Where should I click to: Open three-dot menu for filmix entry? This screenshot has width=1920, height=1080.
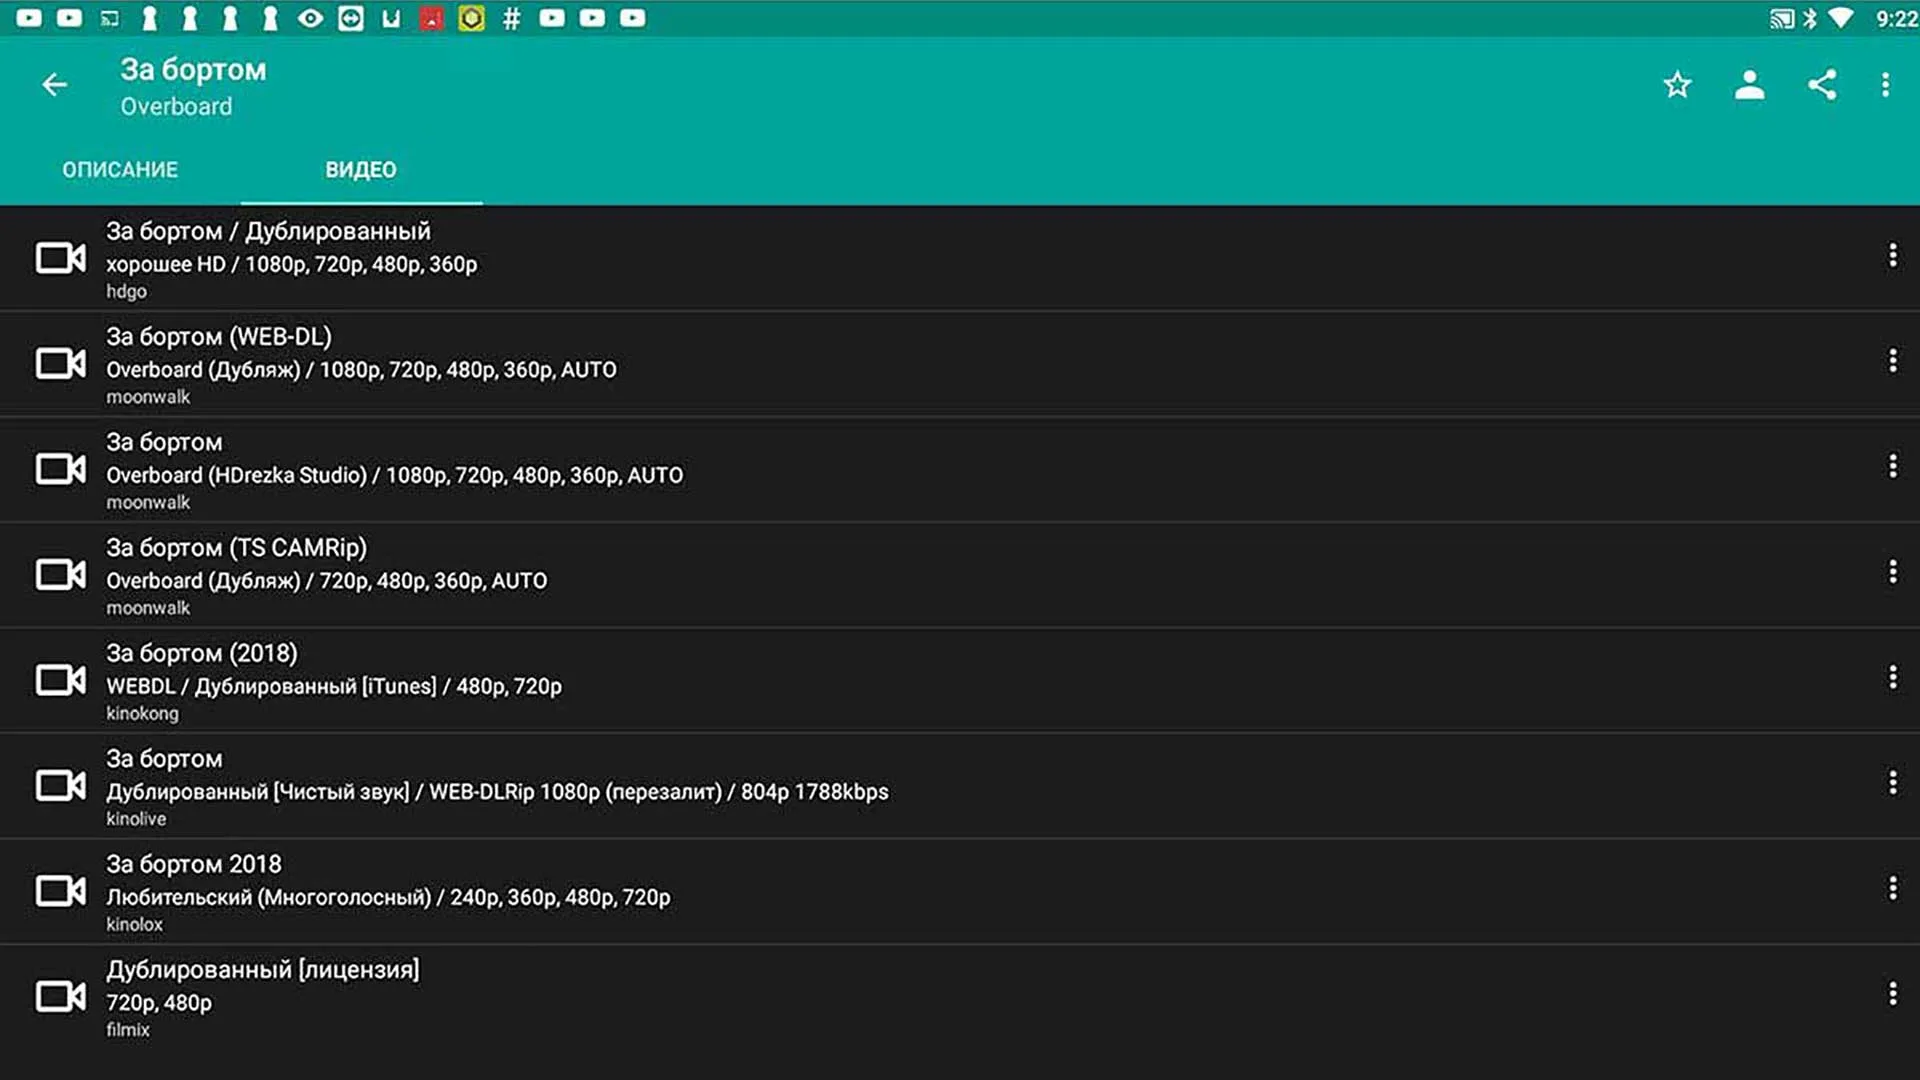click(x=1892, y=994)
